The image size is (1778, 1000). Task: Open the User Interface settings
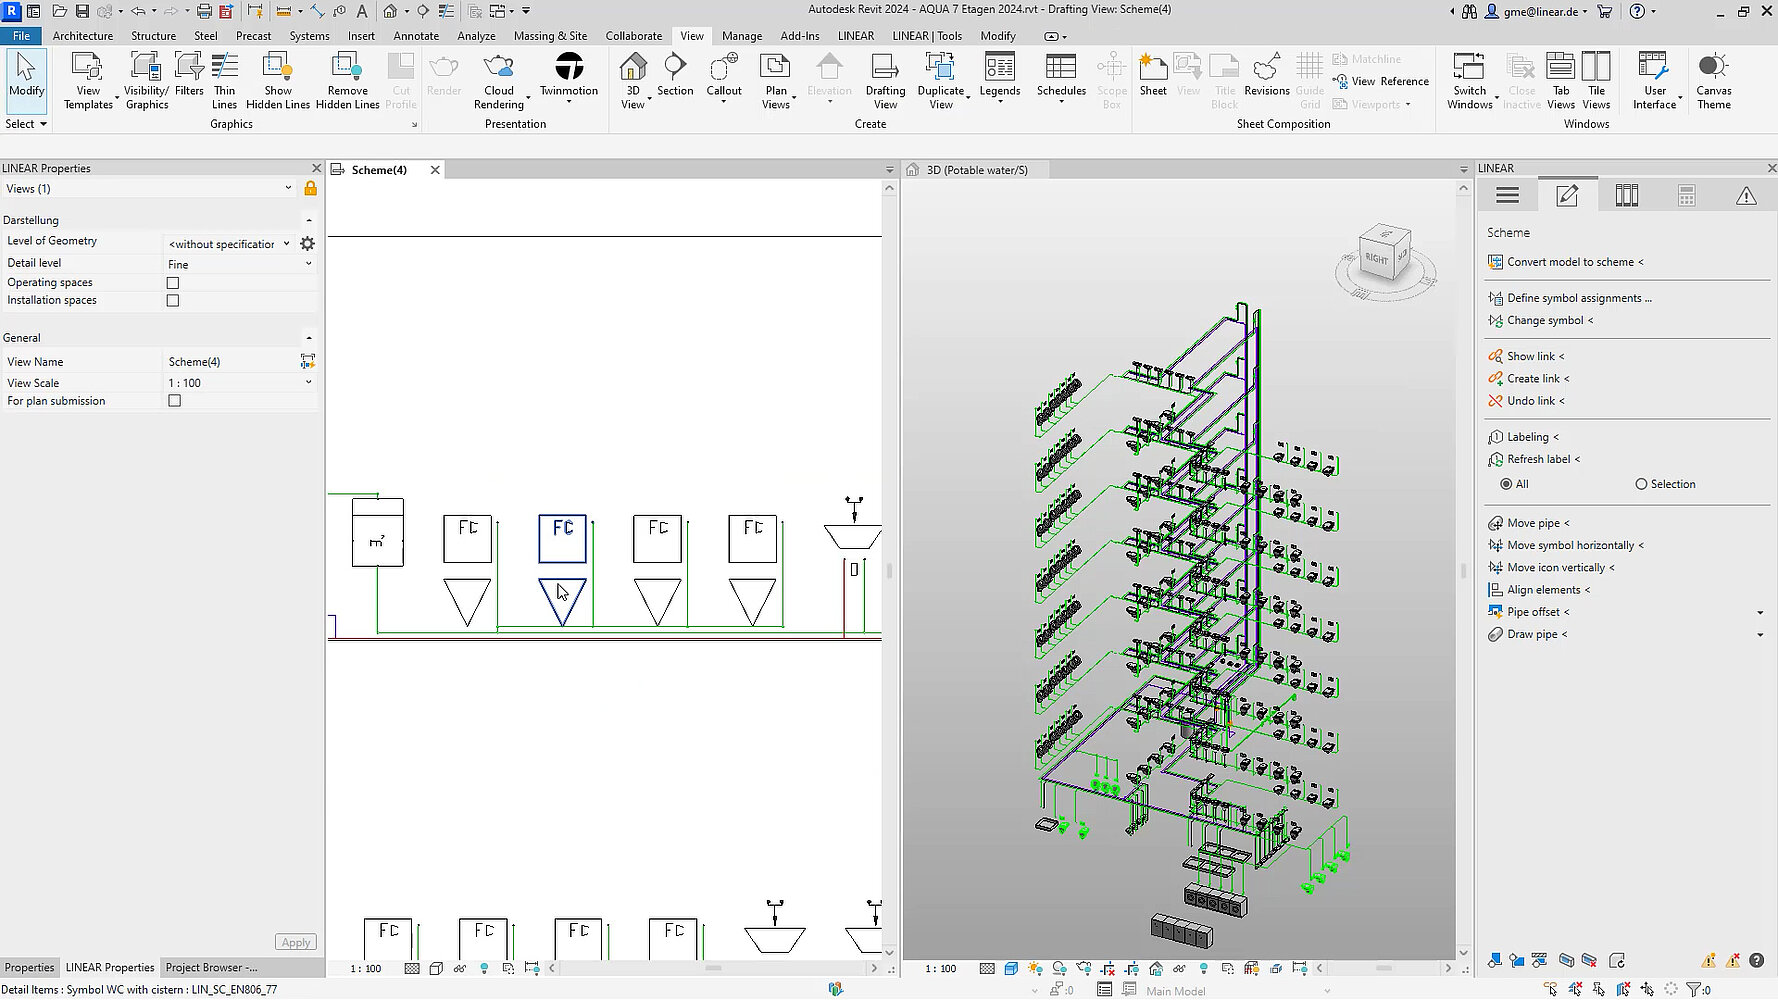pyautogui.click(x=1654, y=78)
